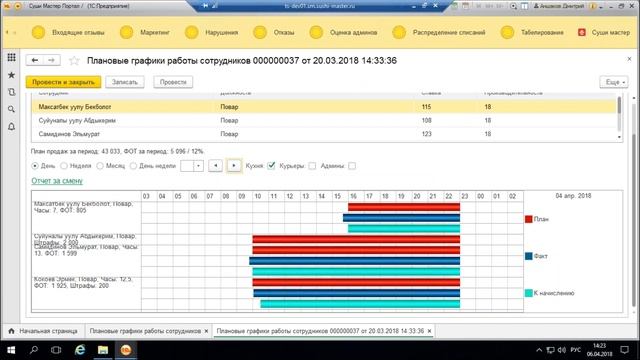Click Провести и закрыть button
Viewport: 640px width, 360px height.
(63, 82)
